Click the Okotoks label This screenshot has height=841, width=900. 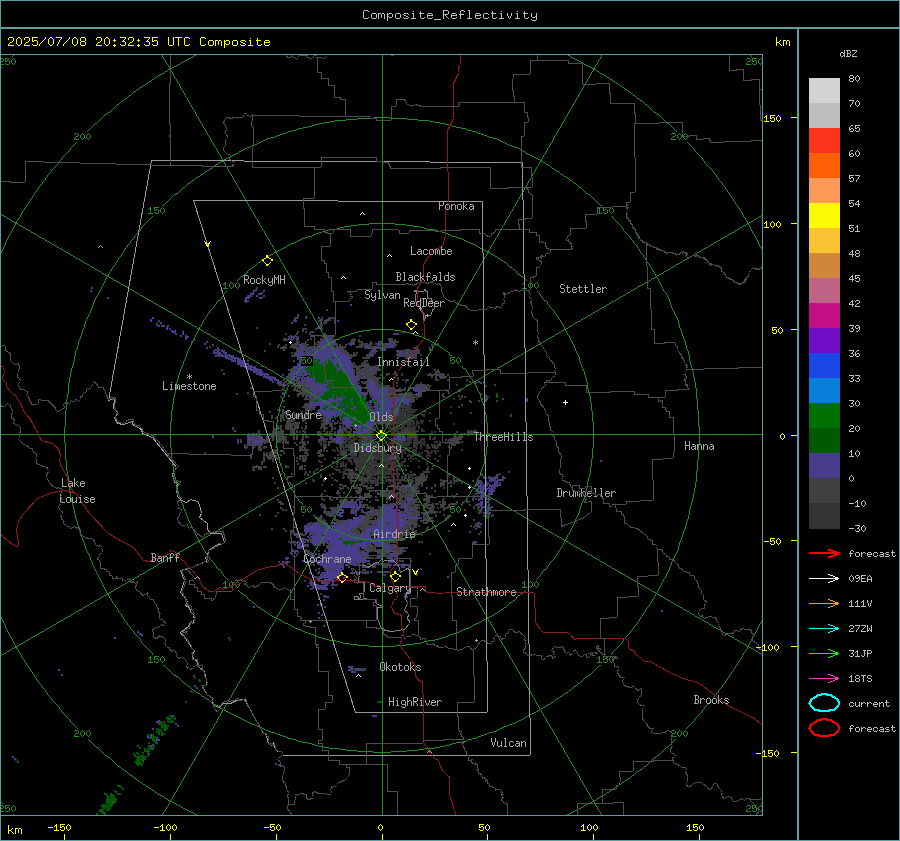(400, 667)
